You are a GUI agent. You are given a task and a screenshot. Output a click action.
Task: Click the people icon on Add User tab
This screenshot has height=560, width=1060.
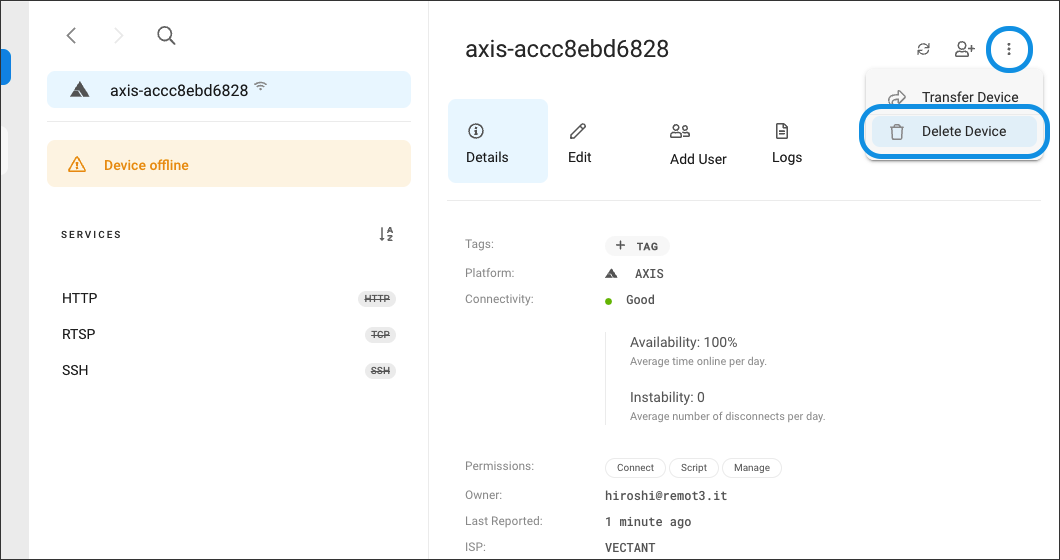click(x=680, y=131)
